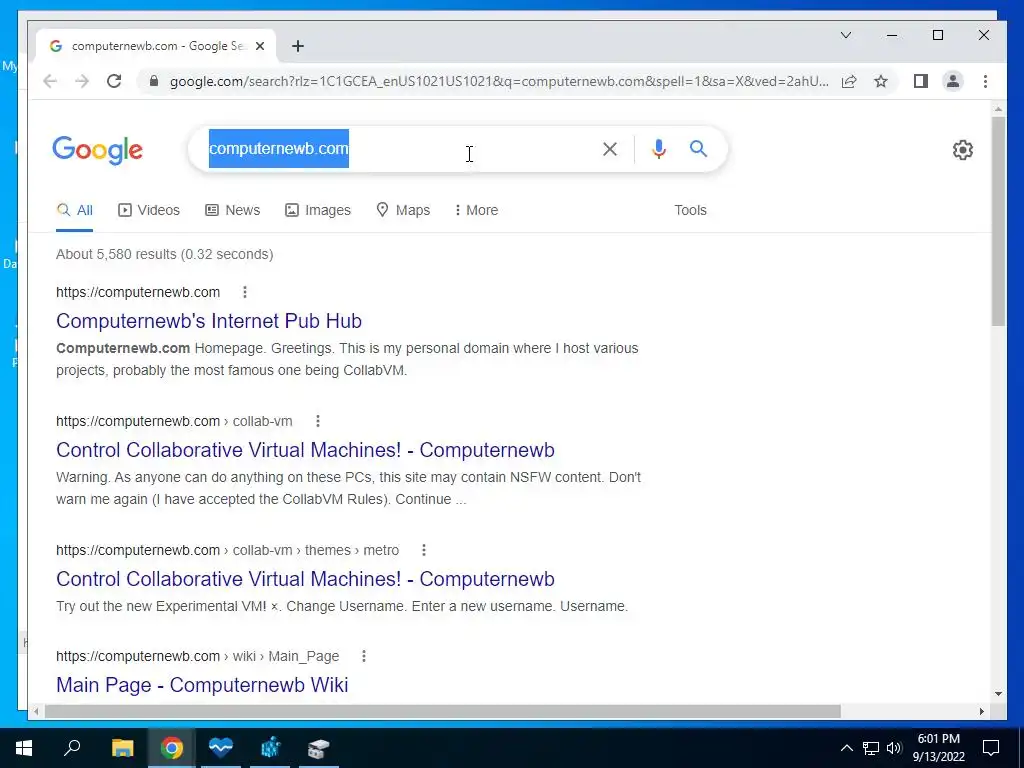Click the horizontal scrollbar thumb
Image resolution: width=1024 pixels, height=768 pixels.
(443, 711)
